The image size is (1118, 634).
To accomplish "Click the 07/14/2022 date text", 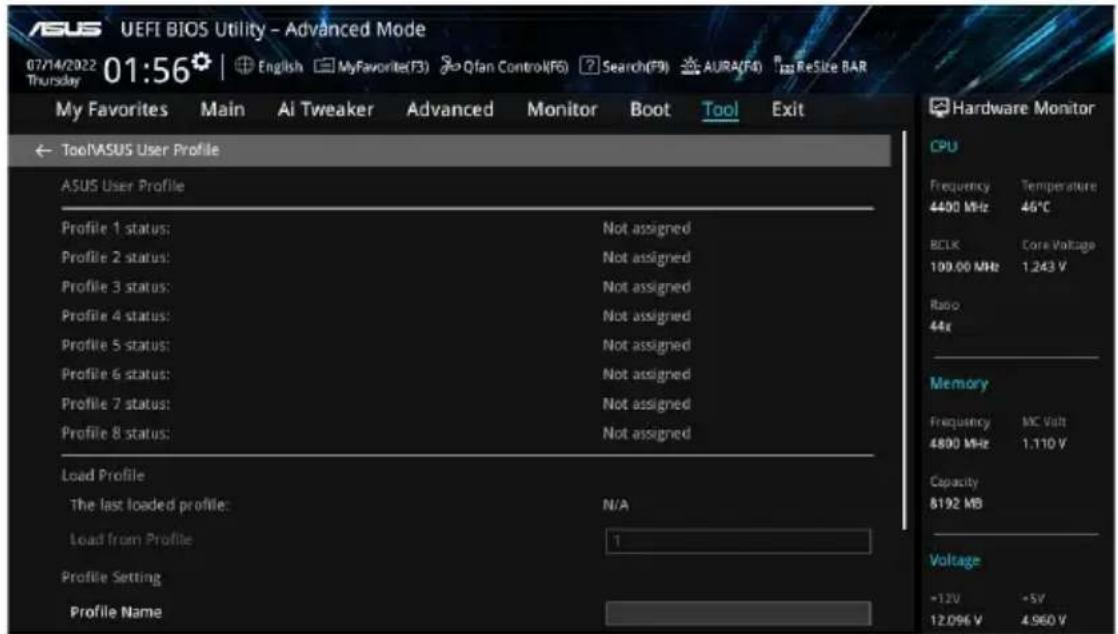I will point(61,65).
